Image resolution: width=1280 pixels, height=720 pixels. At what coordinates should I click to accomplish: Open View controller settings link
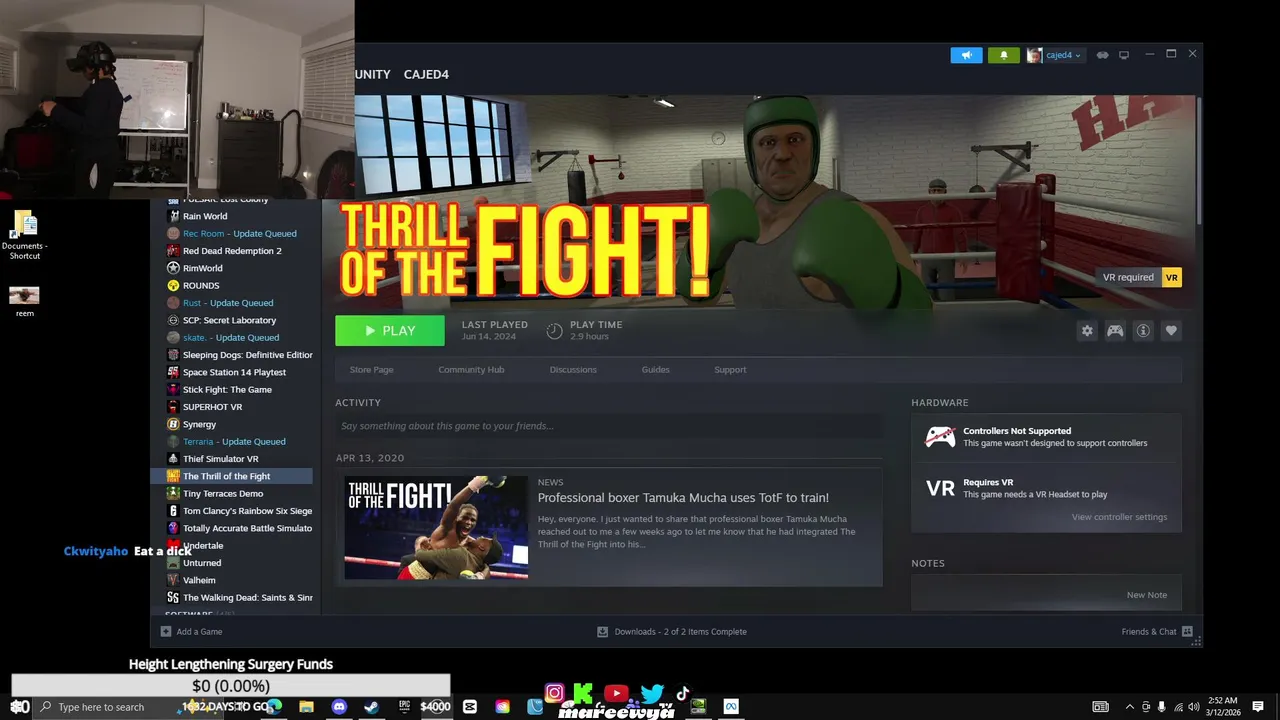coord(1119,517)
